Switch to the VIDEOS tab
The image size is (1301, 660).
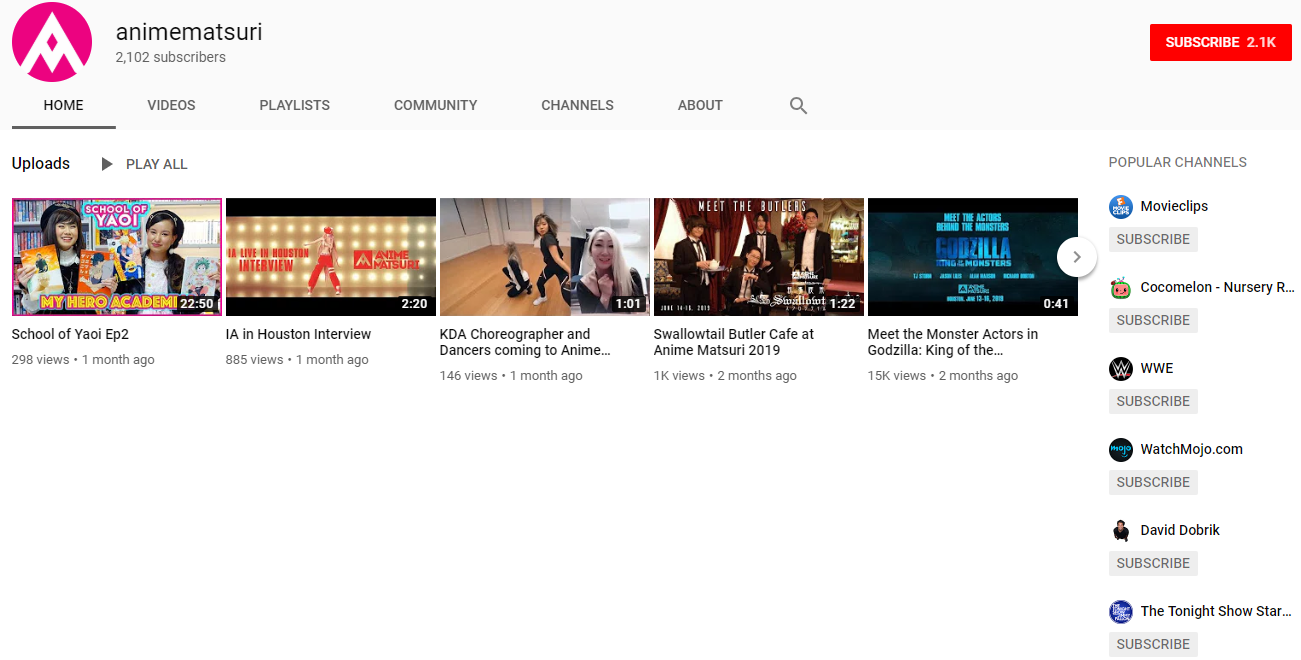click(171, 105)
